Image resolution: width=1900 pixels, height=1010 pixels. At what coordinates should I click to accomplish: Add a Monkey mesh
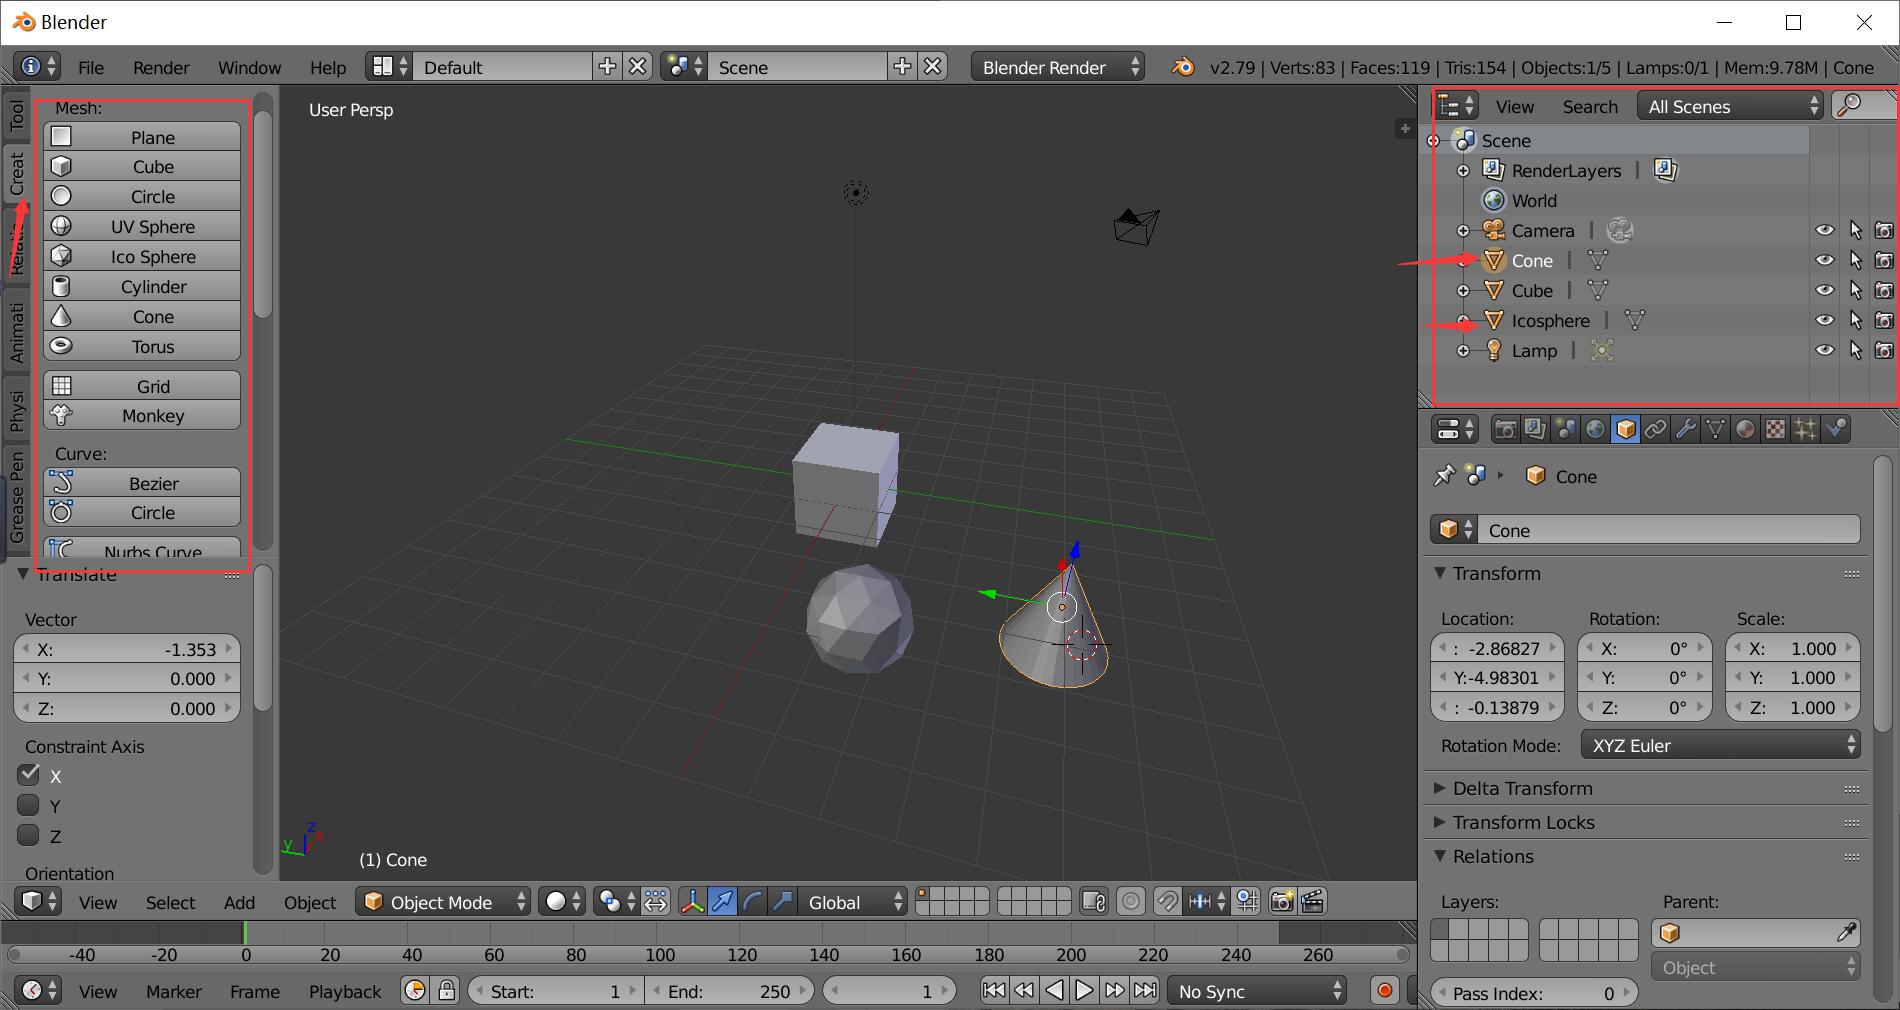pyautogui.click(x=142, y=415)
